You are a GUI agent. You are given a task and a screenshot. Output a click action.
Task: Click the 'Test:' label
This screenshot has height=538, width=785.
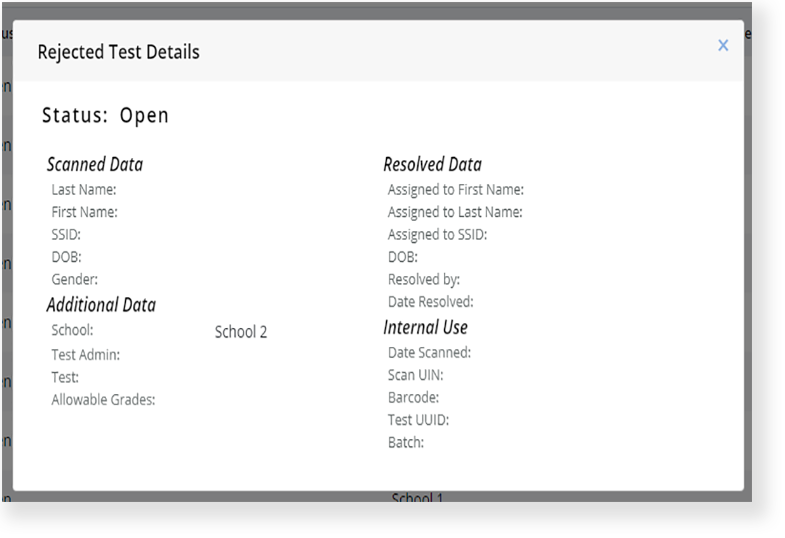[x=65, y=377]
